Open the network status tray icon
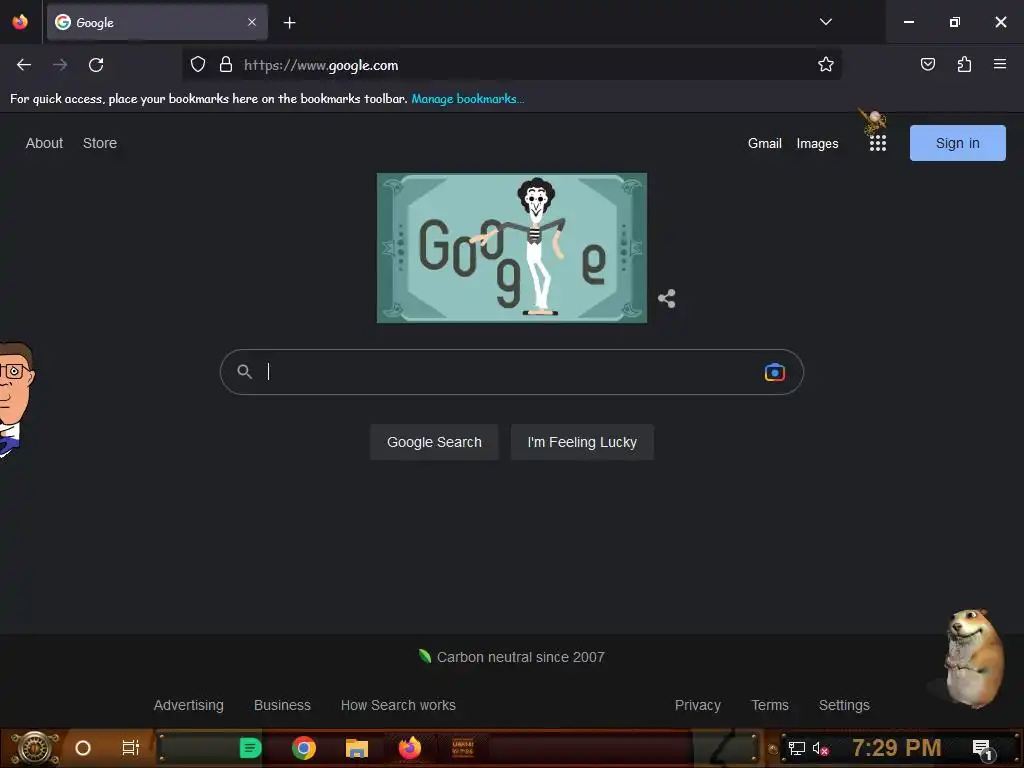Viewport: 1024px width, 768px height. pos(797,748)
